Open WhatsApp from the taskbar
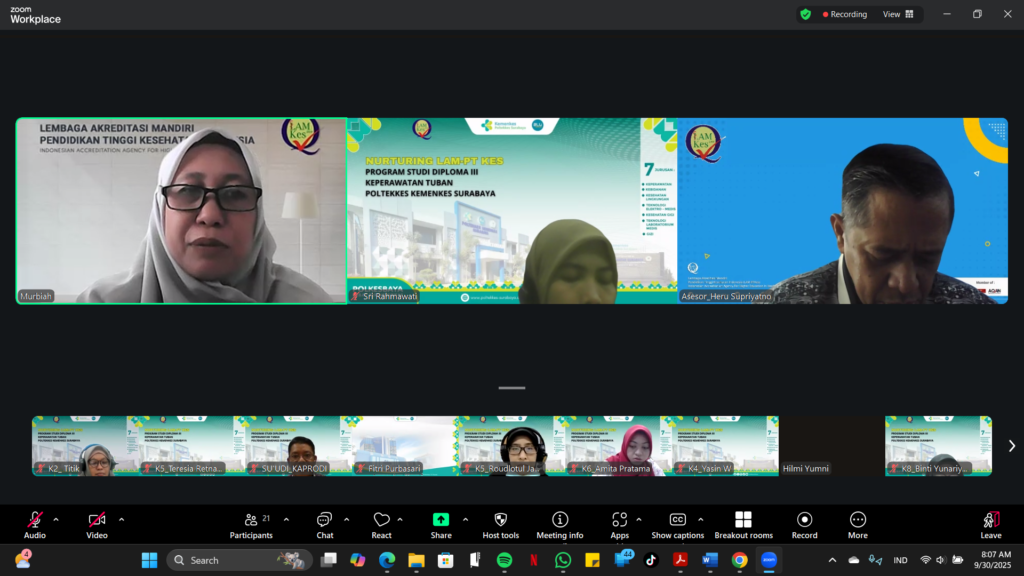Viewport: 1024px width, 576px height. click(x=563, y=560)
